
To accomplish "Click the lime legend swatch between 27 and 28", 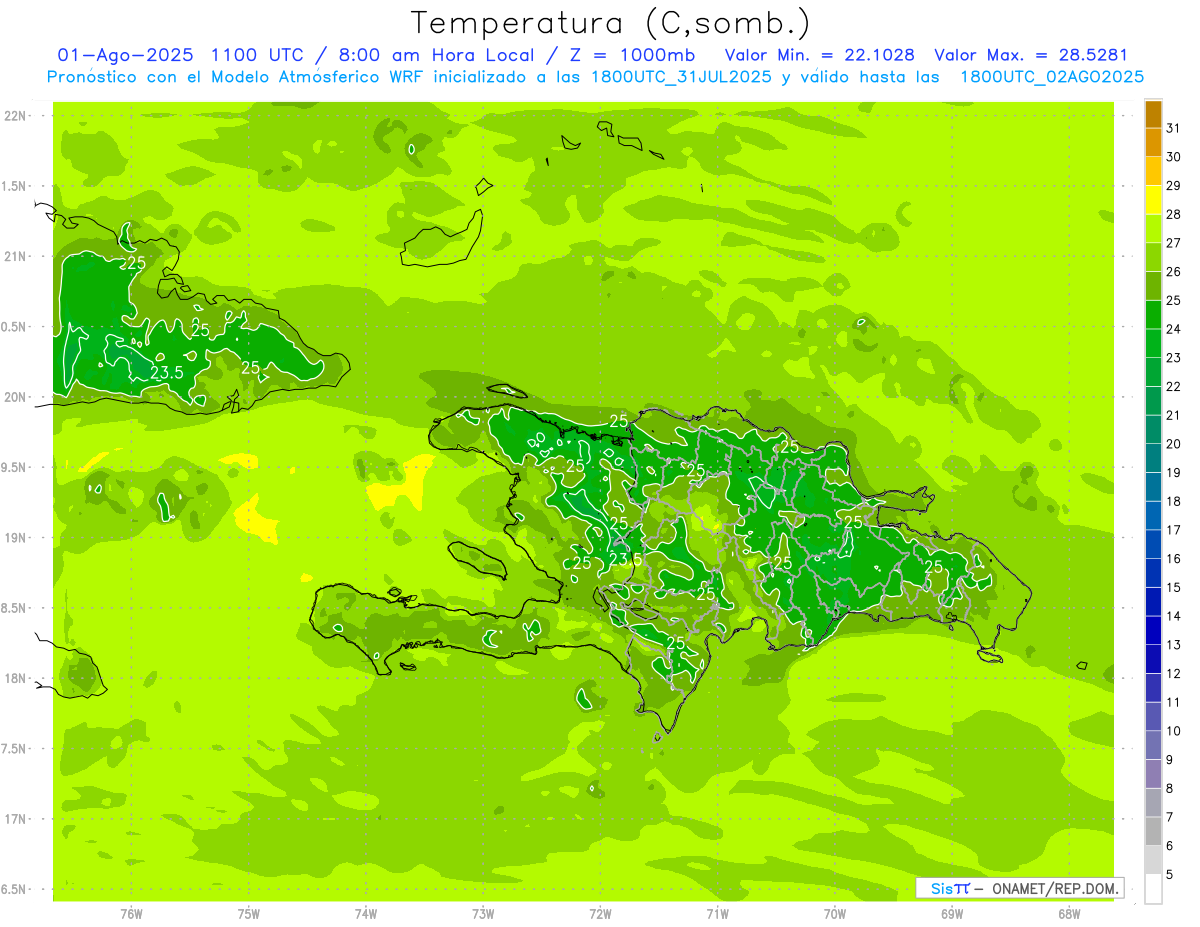I will 1153,228.
